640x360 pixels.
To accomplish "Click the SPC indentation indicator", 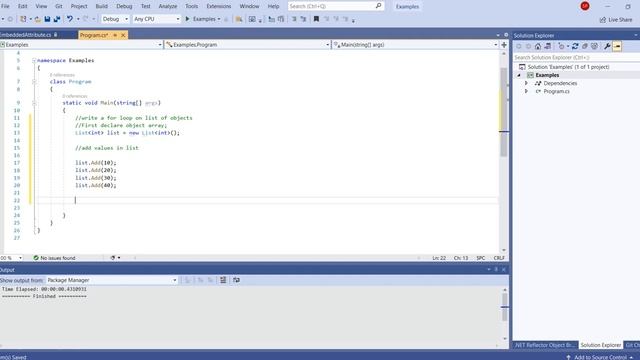I will pos(481,258).
